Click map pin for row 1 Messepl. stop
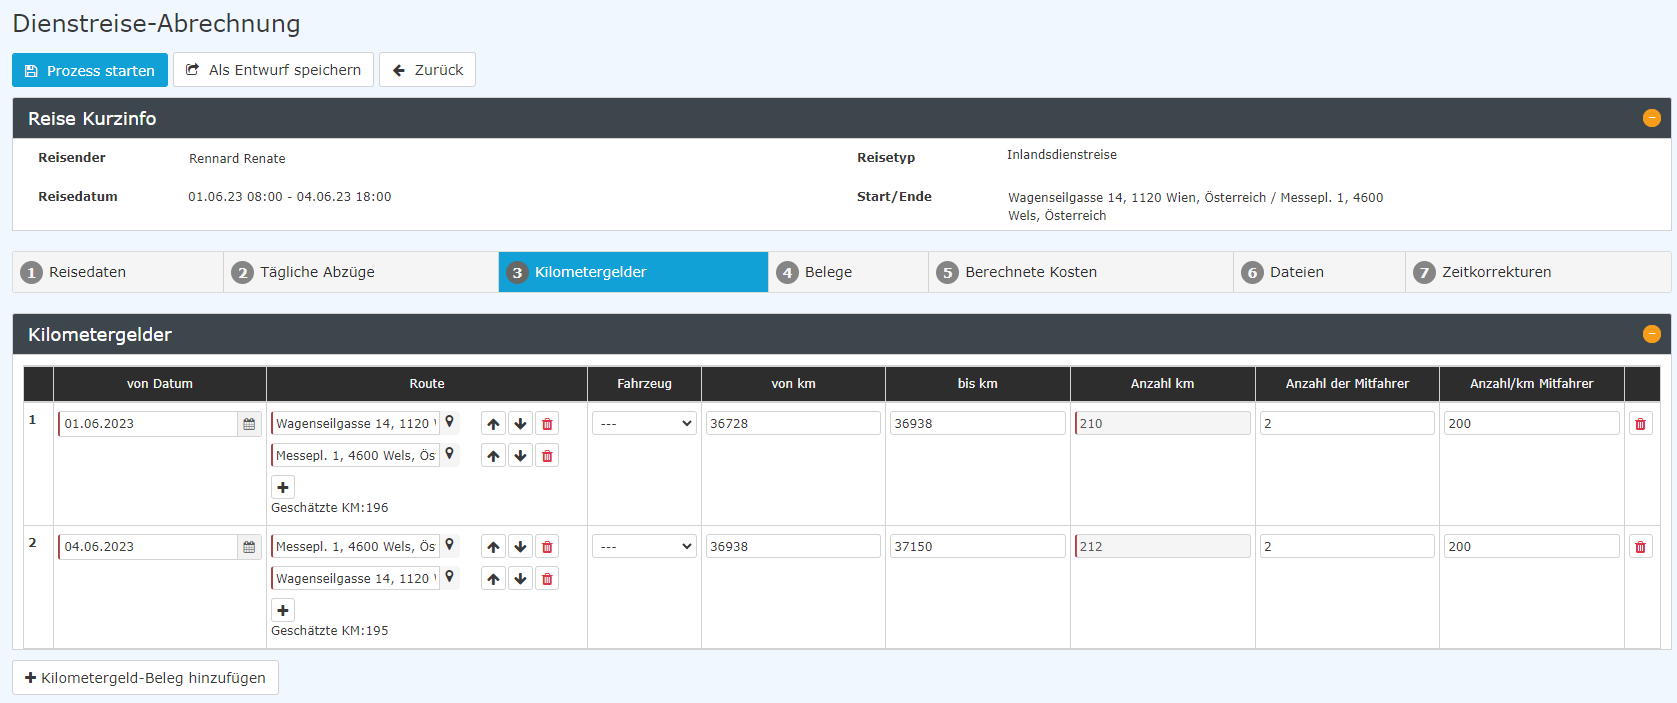This screenshot has height=703, width=1677. [450, 454]
